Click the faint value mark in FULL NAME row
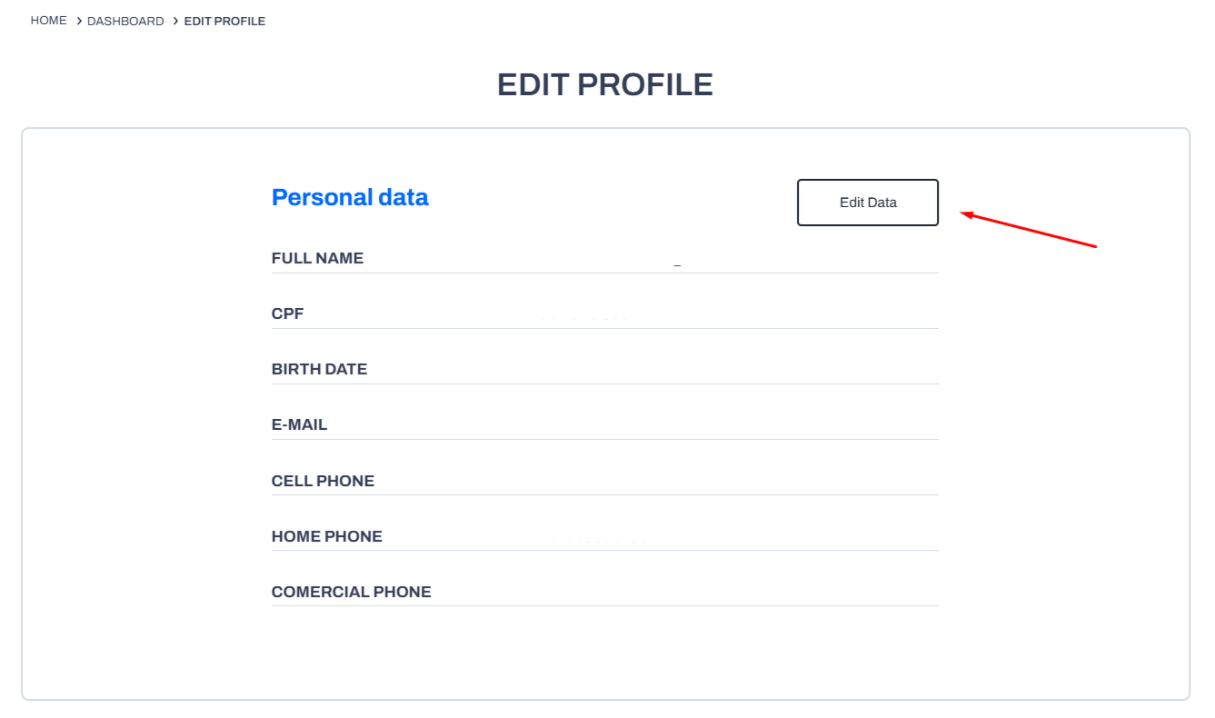This screenshot has height=718, width=1215. [677, 265]
